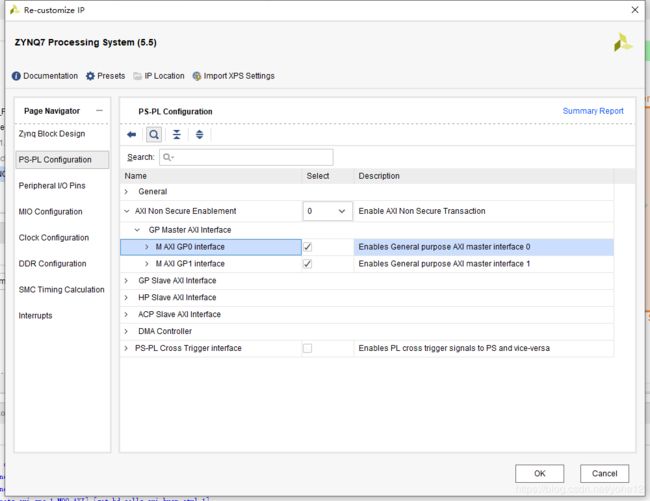
Task: Collapse the AXI Non Secure Enablement row
Action: pyautogui.click(x=126, y=211)
